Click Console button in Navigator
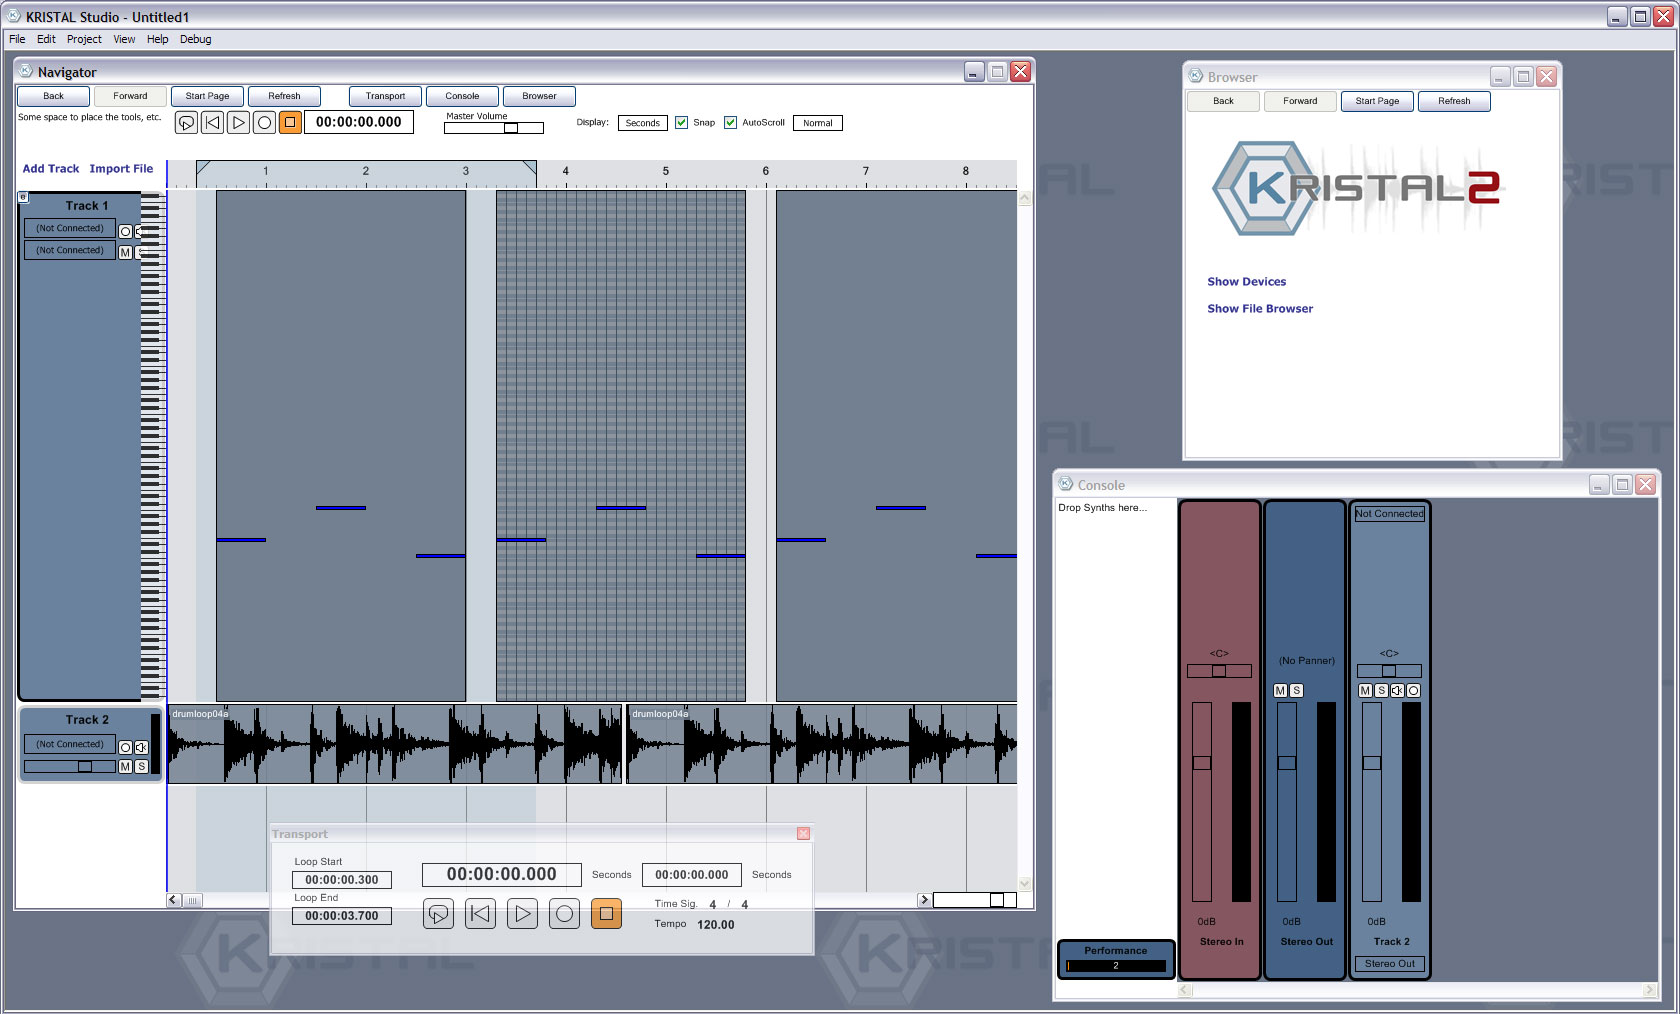This screenshot has width=1680, height=1014. tap(462, 96)
